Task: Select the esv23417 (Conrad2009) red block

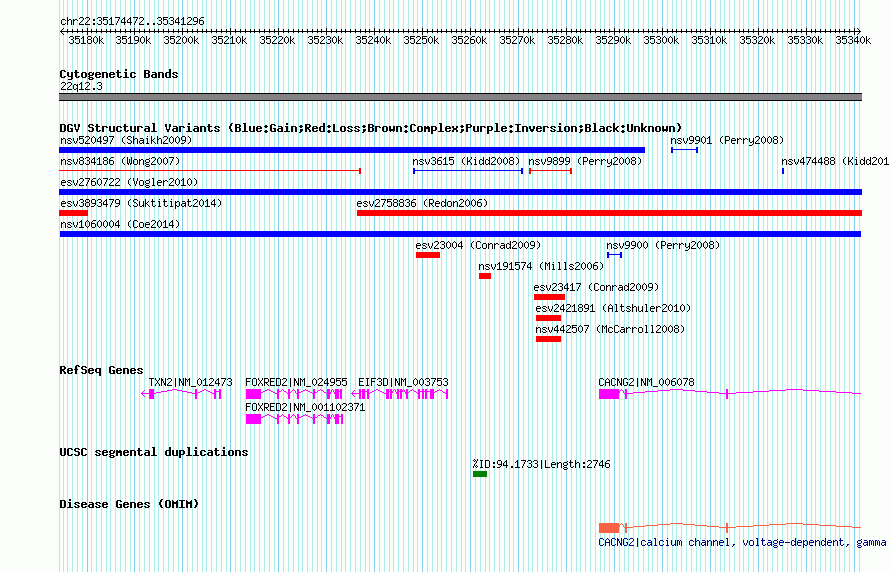Action: 549,297
